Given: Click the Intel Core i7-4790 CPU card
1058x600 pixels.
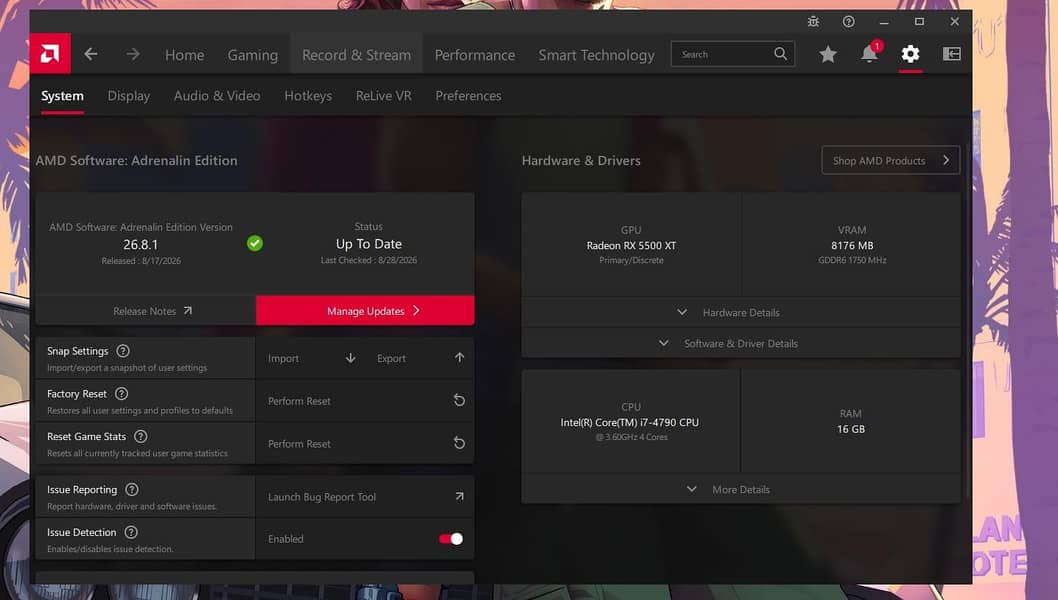Looking at the screenshot, I should [x=630, y=422].
